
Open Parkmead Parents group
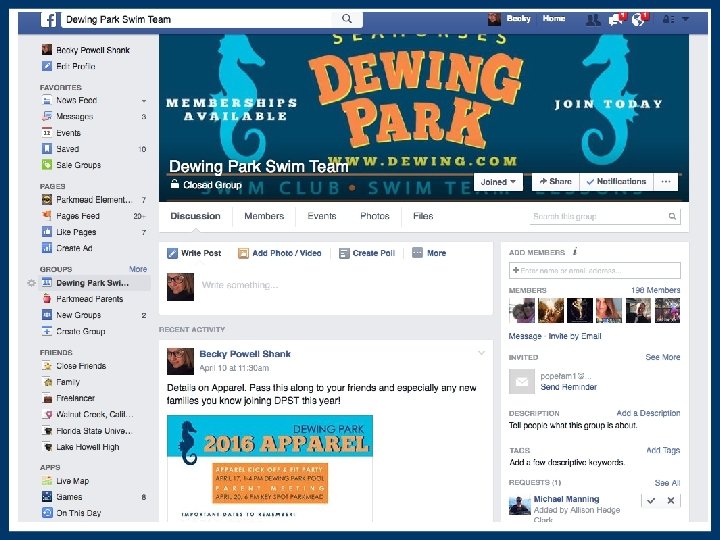[x=89, y=299]
